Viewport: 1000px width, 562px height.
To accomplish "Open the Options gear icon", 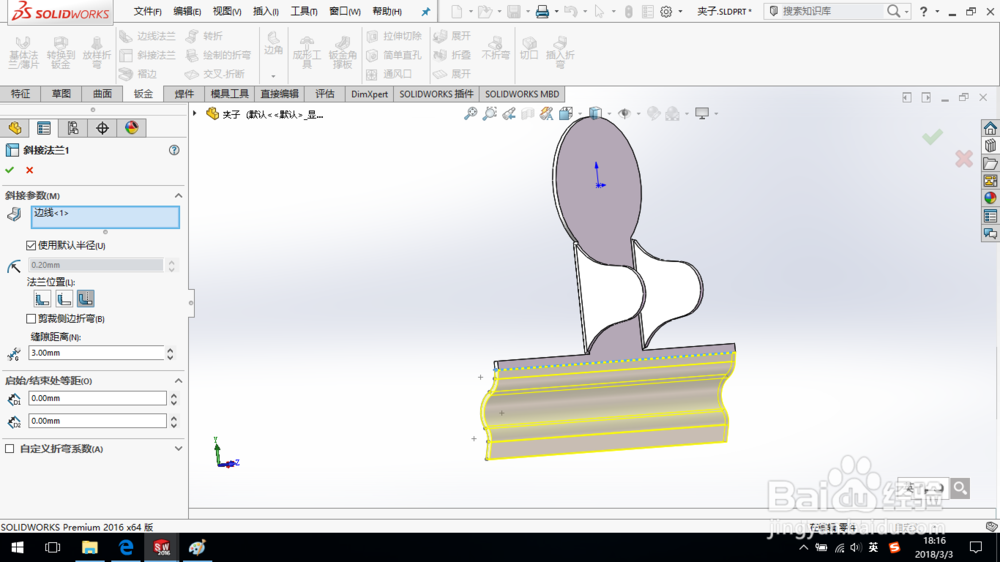I will coord(666,11).
